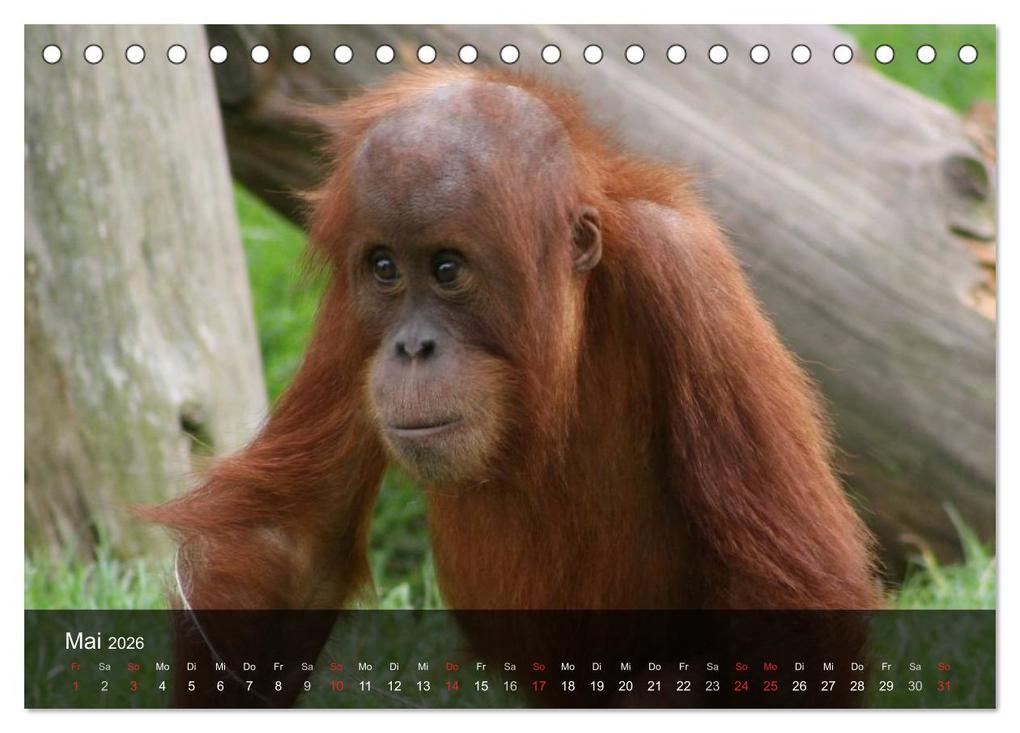The height and width of the screenshot is (733, 1020).
Task: Select day 1 in the calendar strip
Action: click(x=75, y=686)
